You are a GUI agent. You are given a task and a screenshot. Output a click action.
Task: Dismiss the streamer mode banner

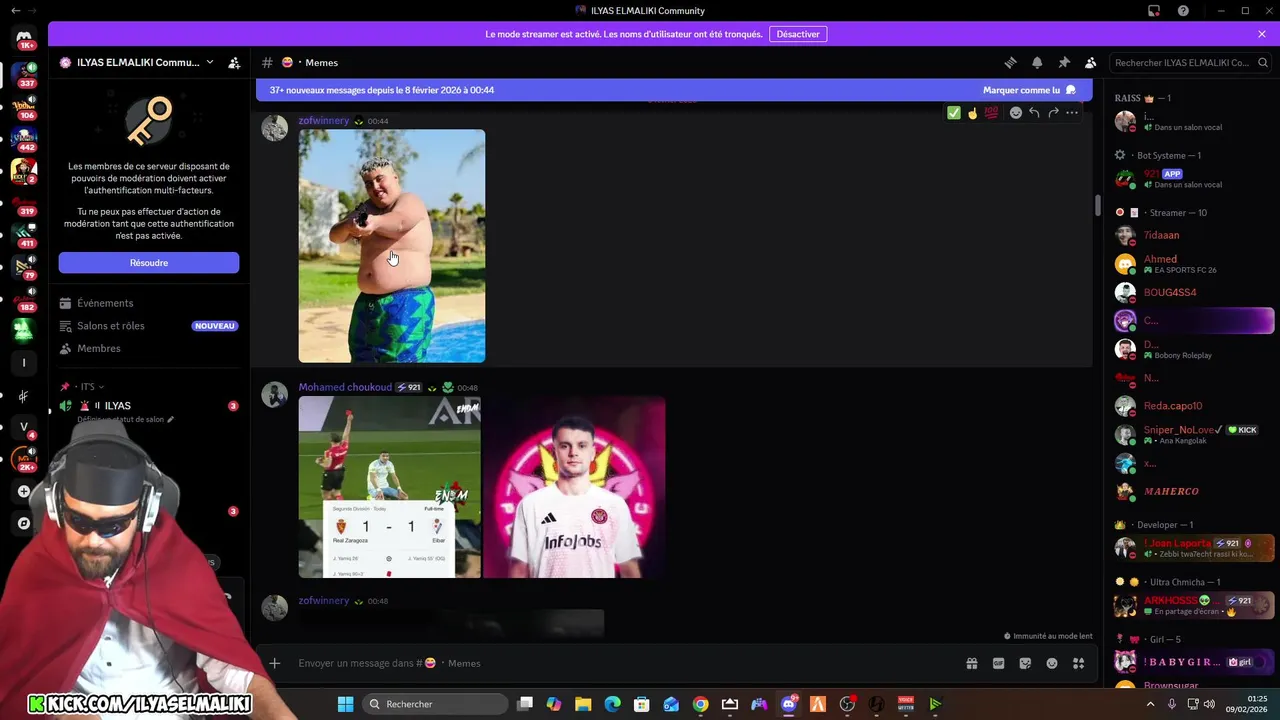click(x=1262, y=34)
